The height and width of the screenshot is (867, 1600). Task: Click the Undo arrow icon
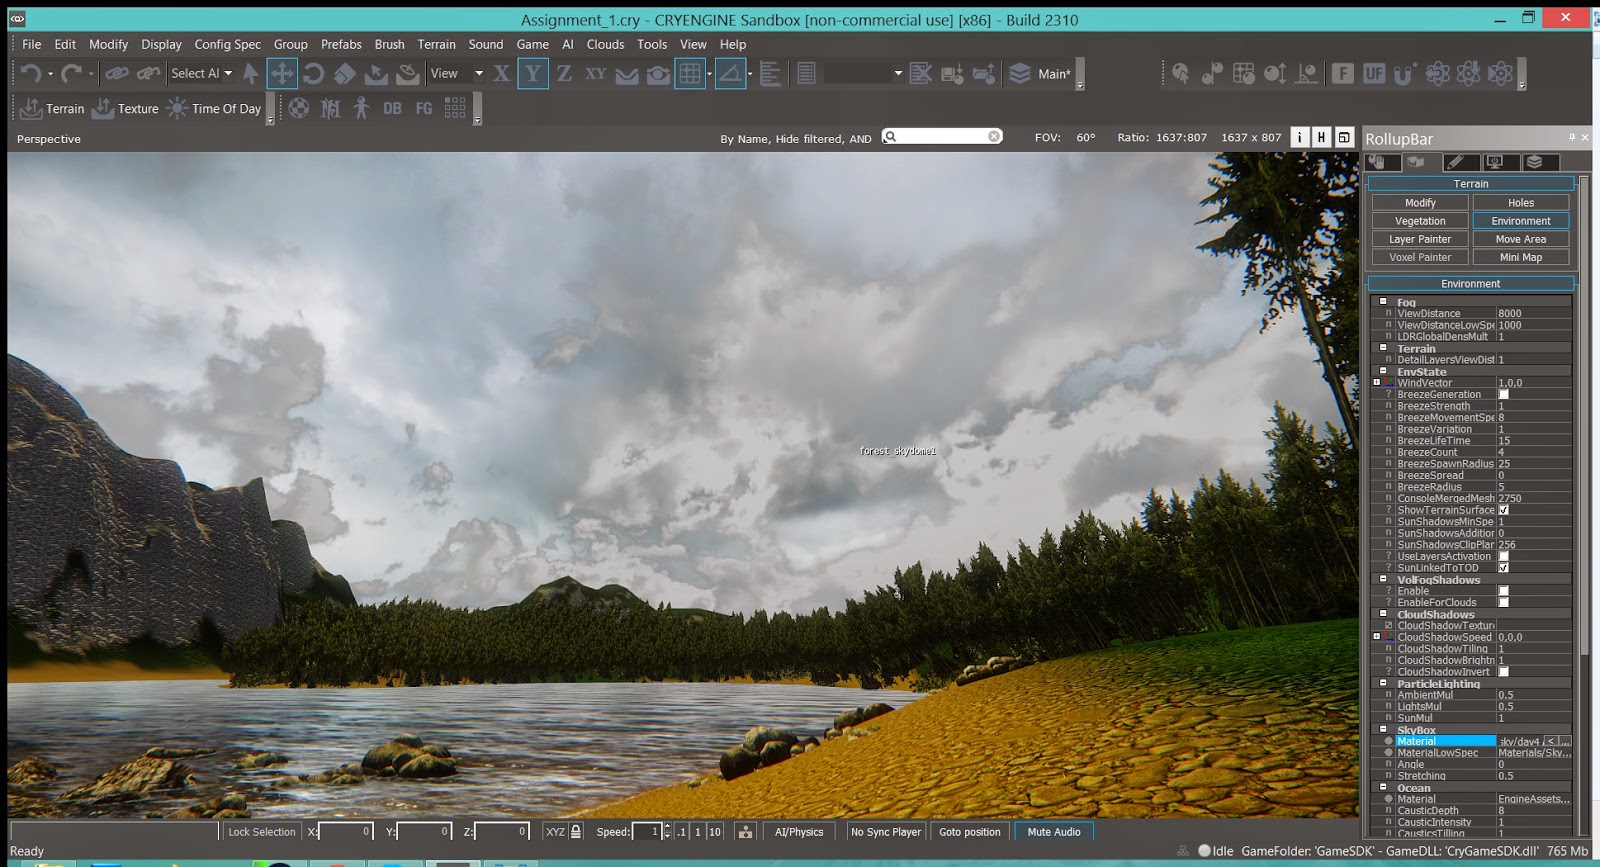click(x=31, y=73)
